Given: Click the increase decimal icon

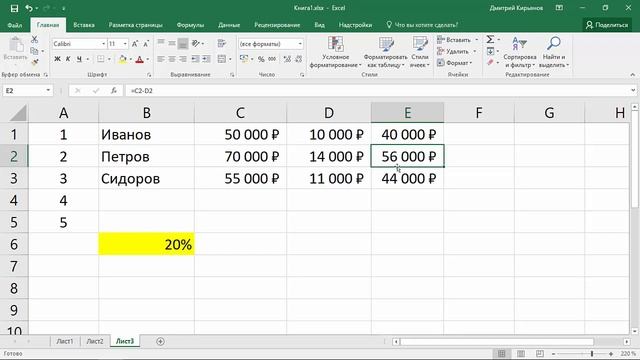Looking at the screenshot, I should 287,59.
